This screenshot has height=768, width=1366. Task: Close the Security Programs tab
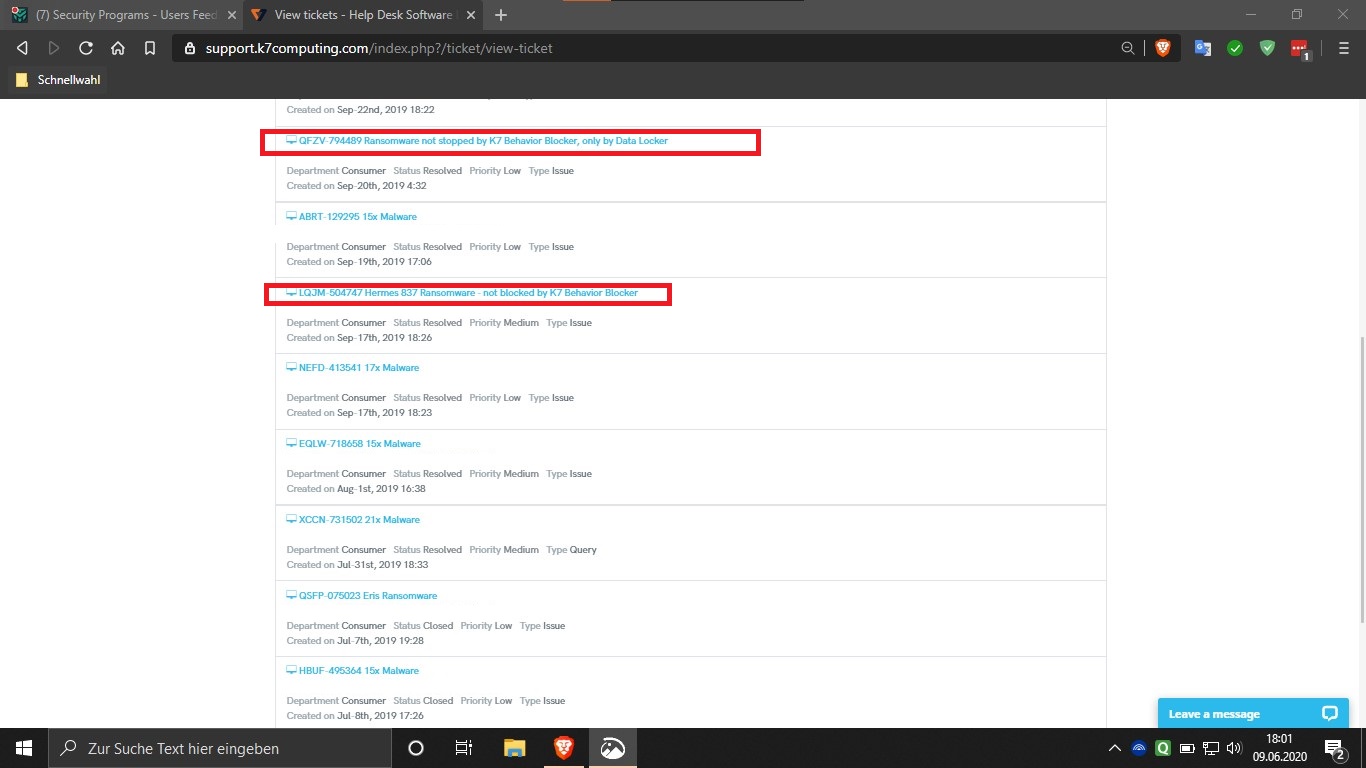pos(231,15)
